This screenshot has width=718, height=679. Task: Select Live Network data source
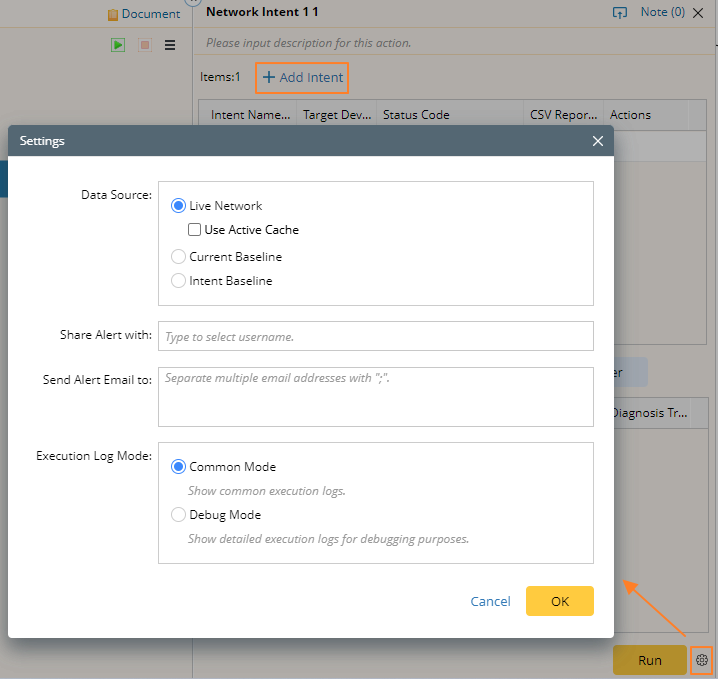(x=179, y=206)
